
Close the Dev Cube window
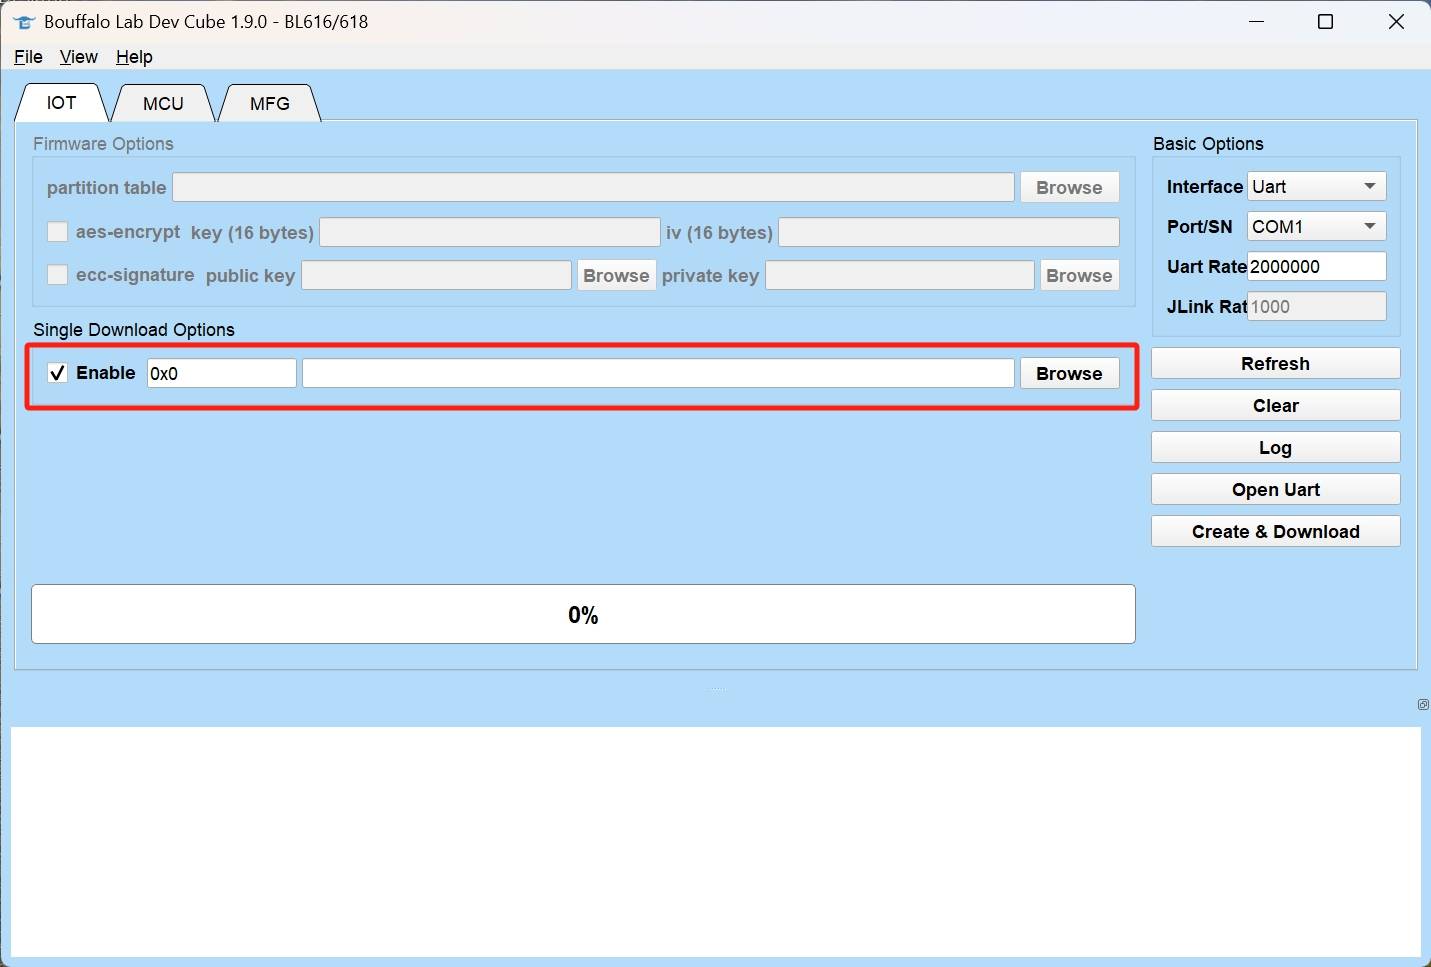pyautogui.click(x=1397, y=22)
